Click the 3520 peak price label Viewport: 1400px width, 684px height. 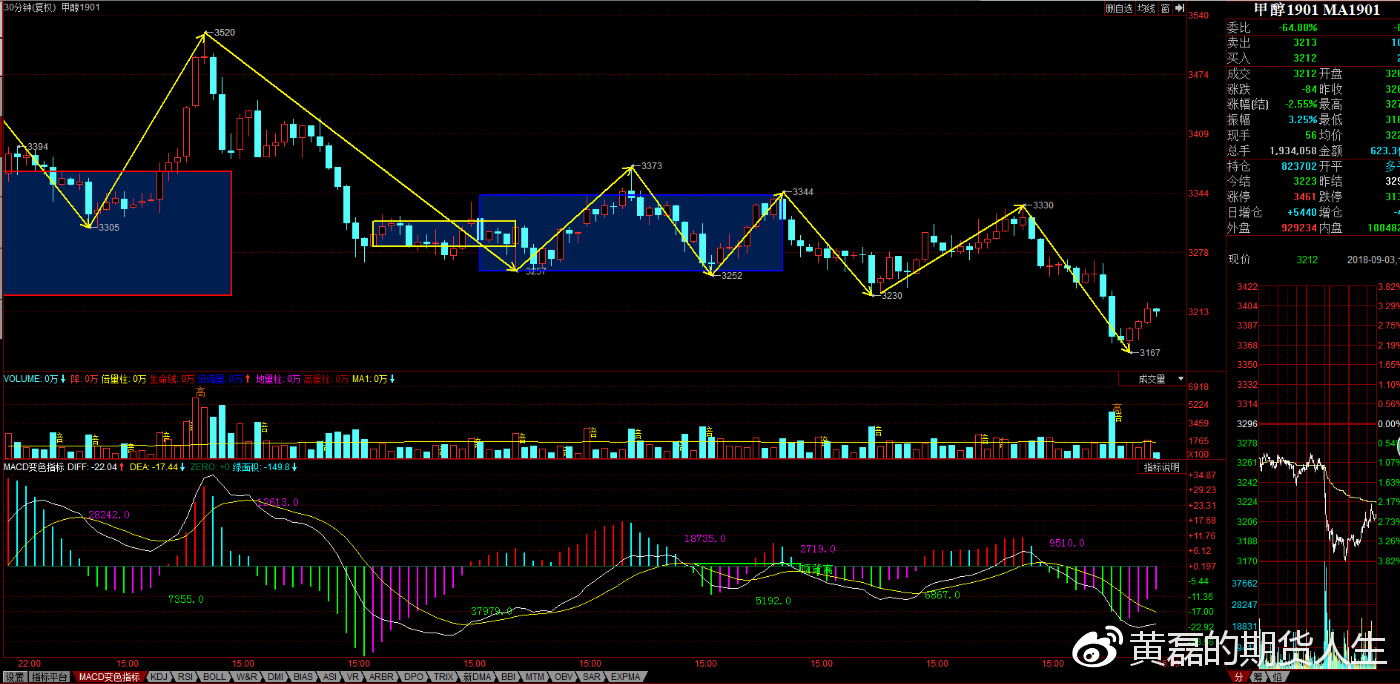coord(225,33)
